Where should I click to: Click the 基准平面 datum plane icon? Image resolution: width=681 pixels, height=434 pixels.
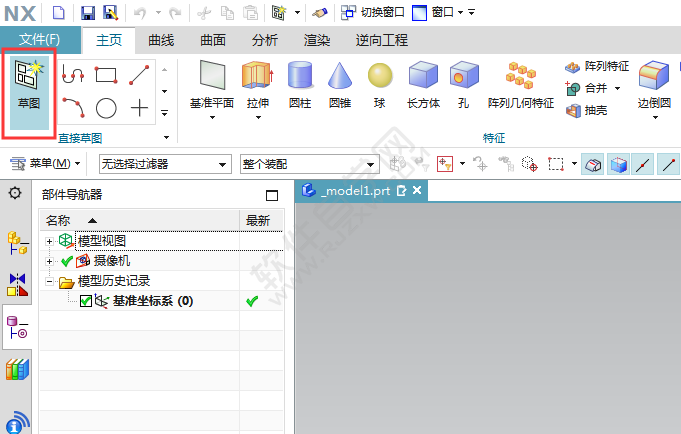(212, 76)
